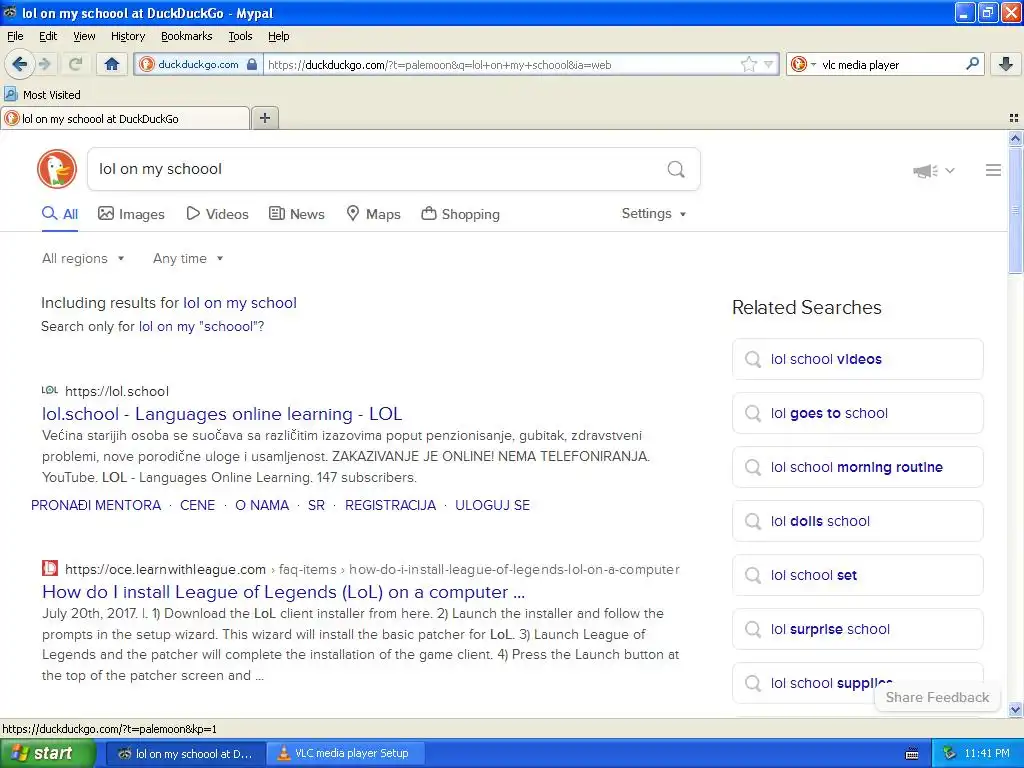Click related search 'lol goes to school'
Viewport: 1024px width, 768px height.
click(x=857, y=413)
